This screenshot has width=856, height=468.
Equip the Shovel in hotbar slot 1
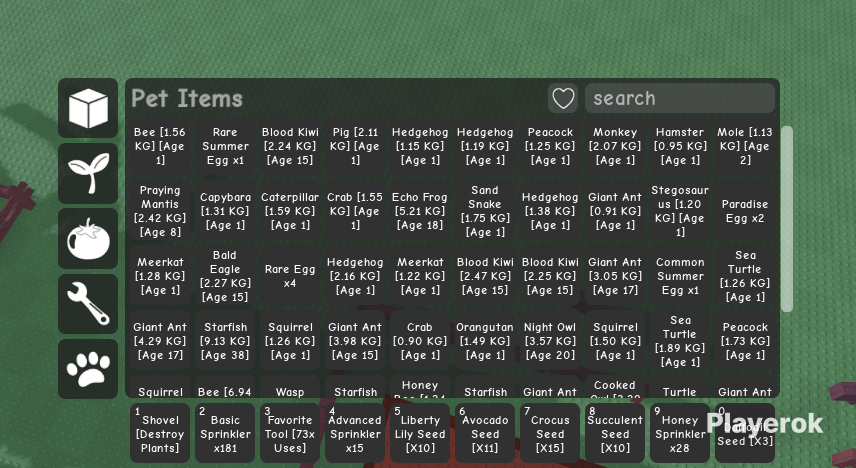(x=160, y=433)
